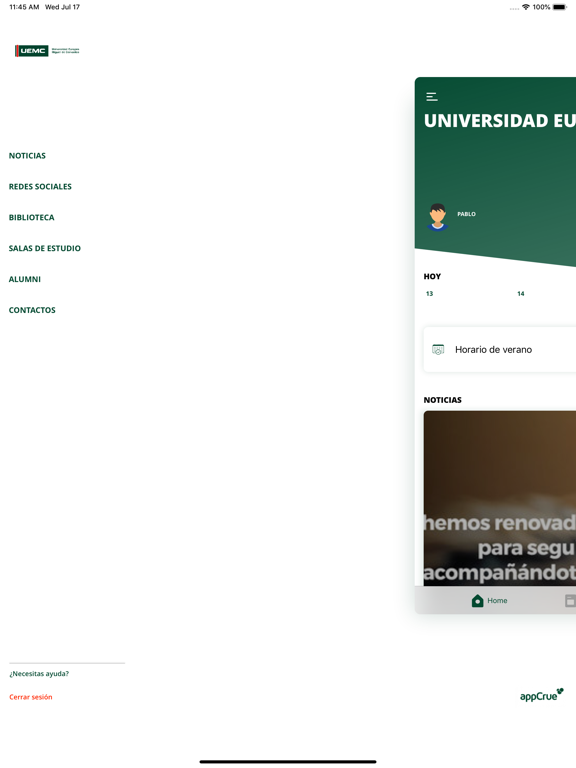Tap the Wed Jul 17 date in status bar
This screenshot has width=576, height=768.
pyautogui.click(x=62, y=7)
